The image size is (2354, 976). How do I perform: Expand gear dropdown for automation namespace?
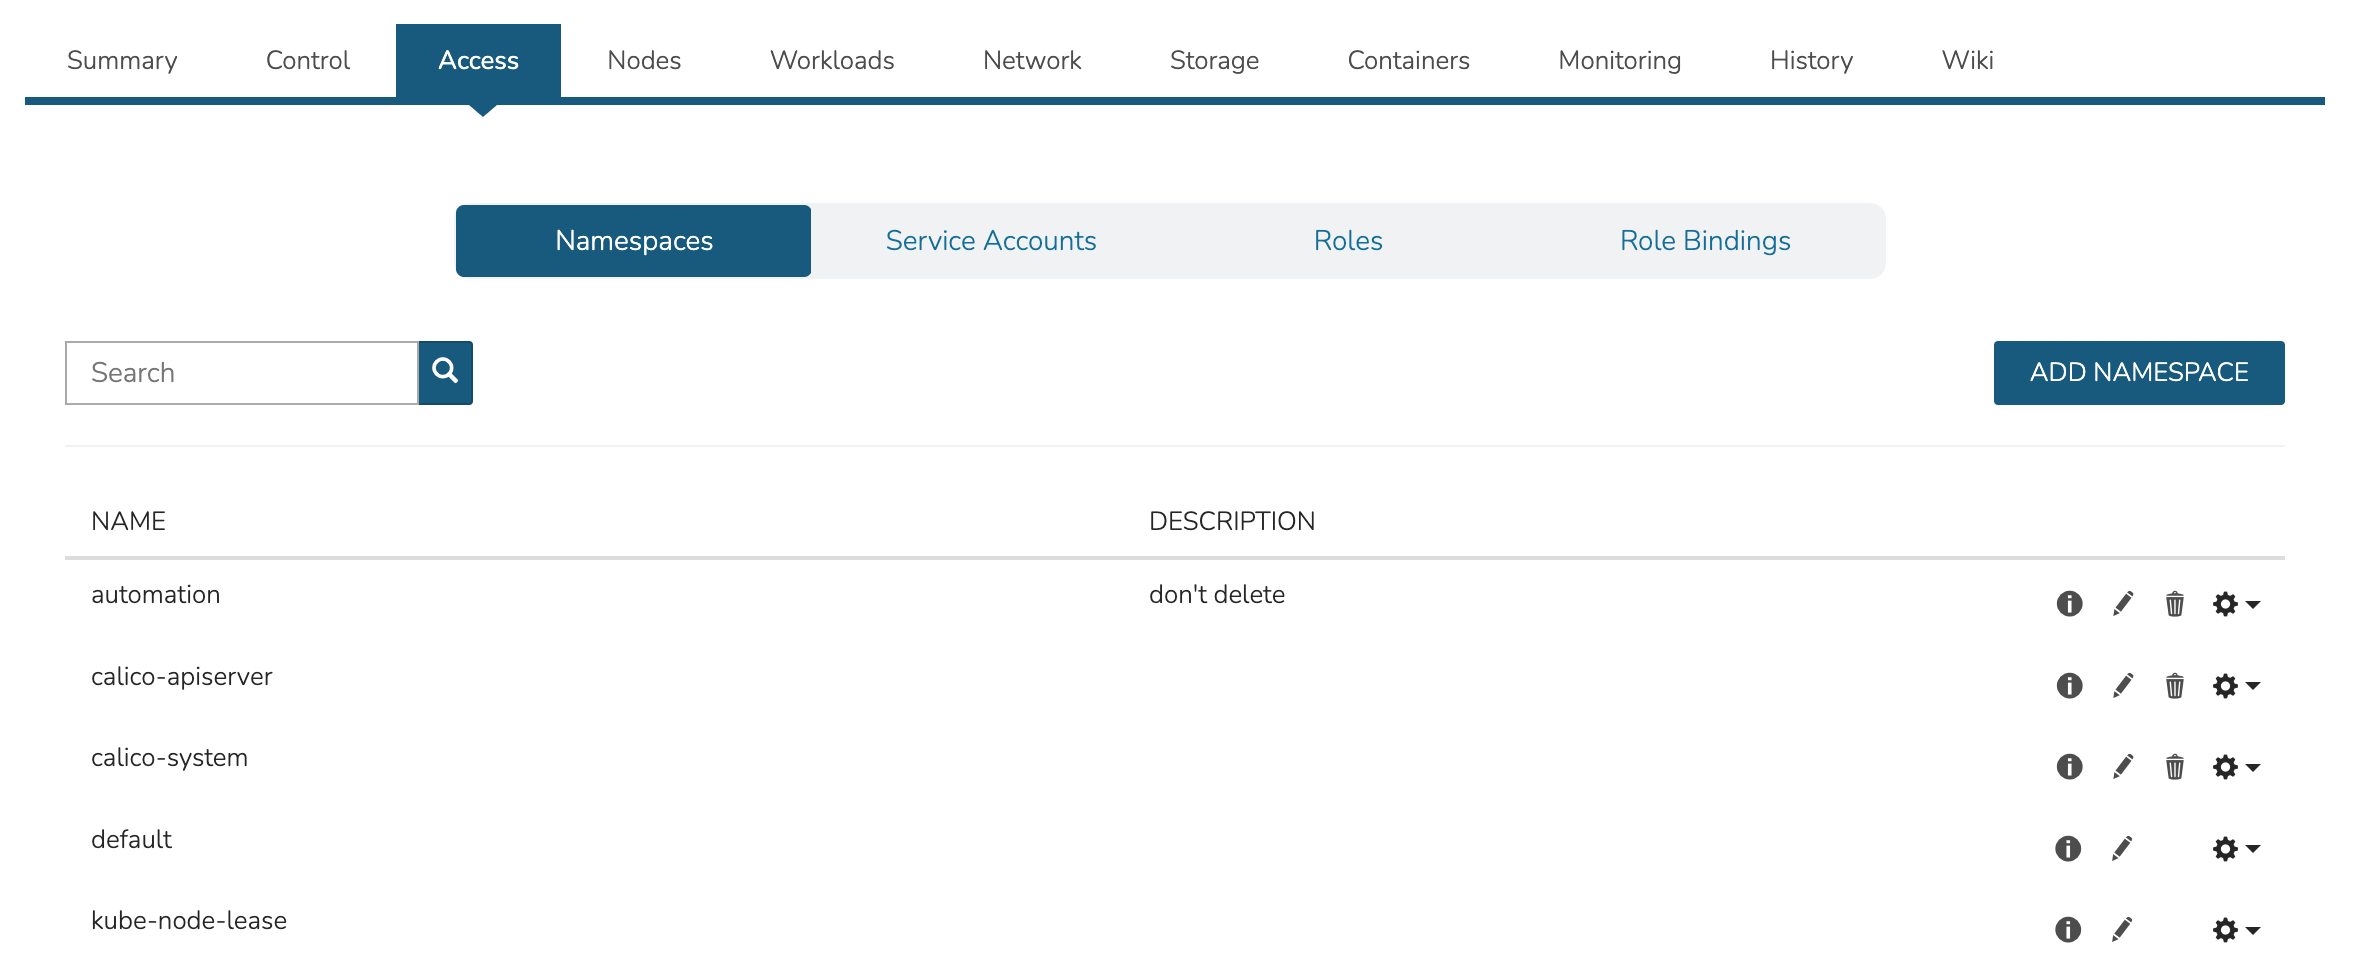point(2236,604)
